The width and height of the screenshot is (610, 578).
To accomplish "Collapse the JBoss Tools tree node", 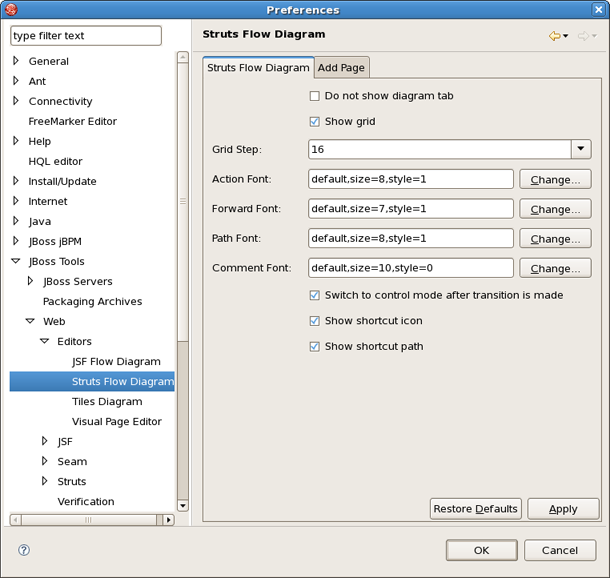I will pyautogui.click(x=16, y=261).
